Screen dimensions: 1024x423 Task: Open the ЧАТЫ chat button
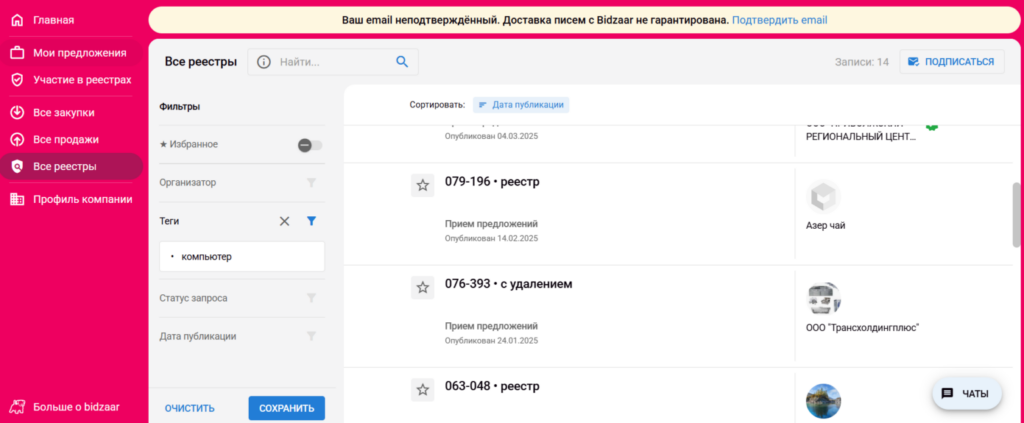pos(966,394)
